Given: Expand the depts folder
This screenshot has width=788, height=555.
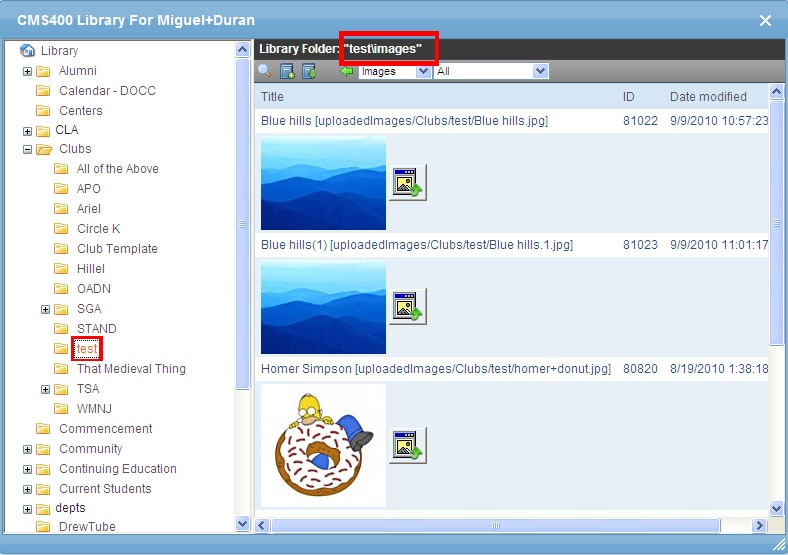Looking at the screenshot, I should pos(28,509).
